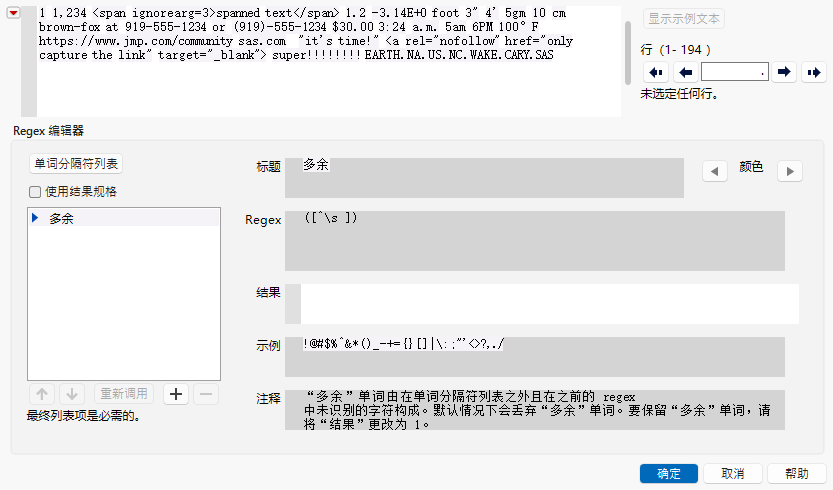Go to the first row
The image size is (833, 490).
(656, 72)
